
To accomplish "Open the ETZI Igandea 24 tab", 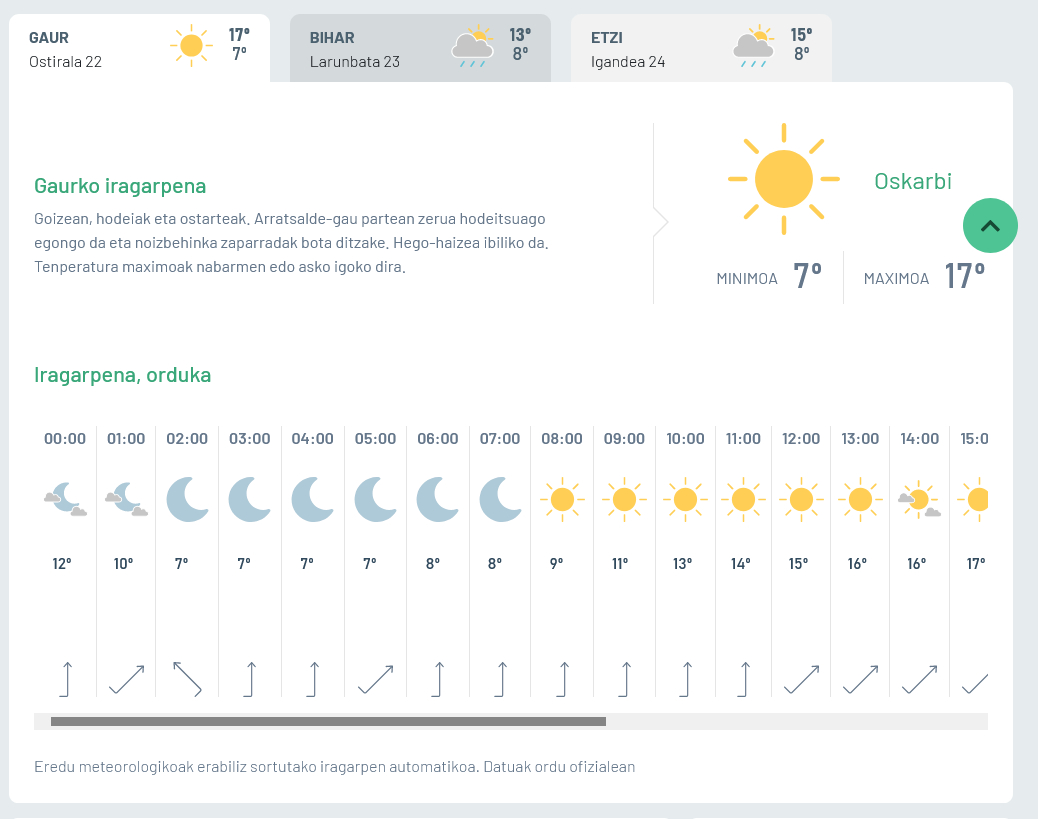I will point(700,48).
